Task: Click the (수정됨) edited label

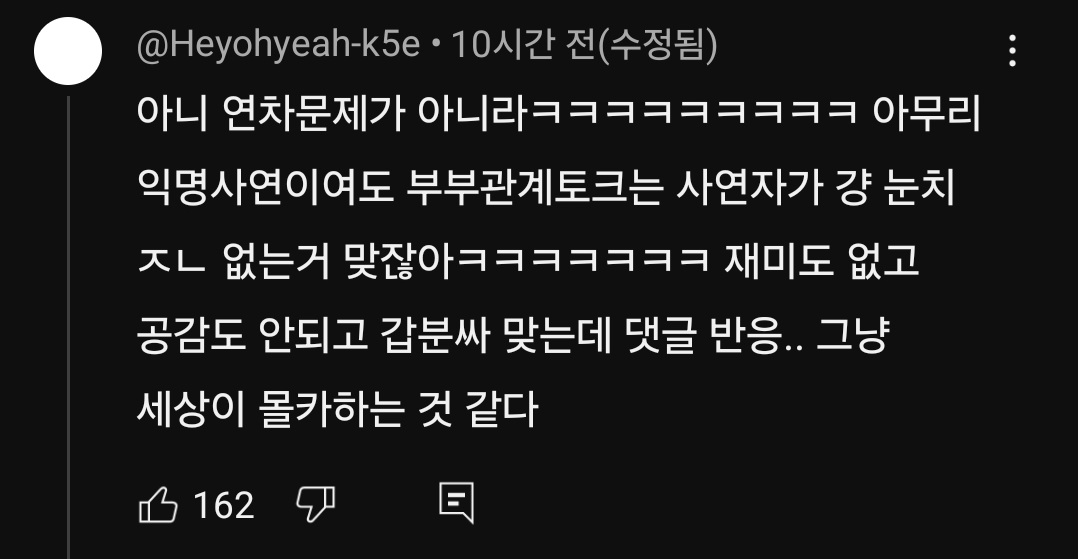Action: pos(657,45)
